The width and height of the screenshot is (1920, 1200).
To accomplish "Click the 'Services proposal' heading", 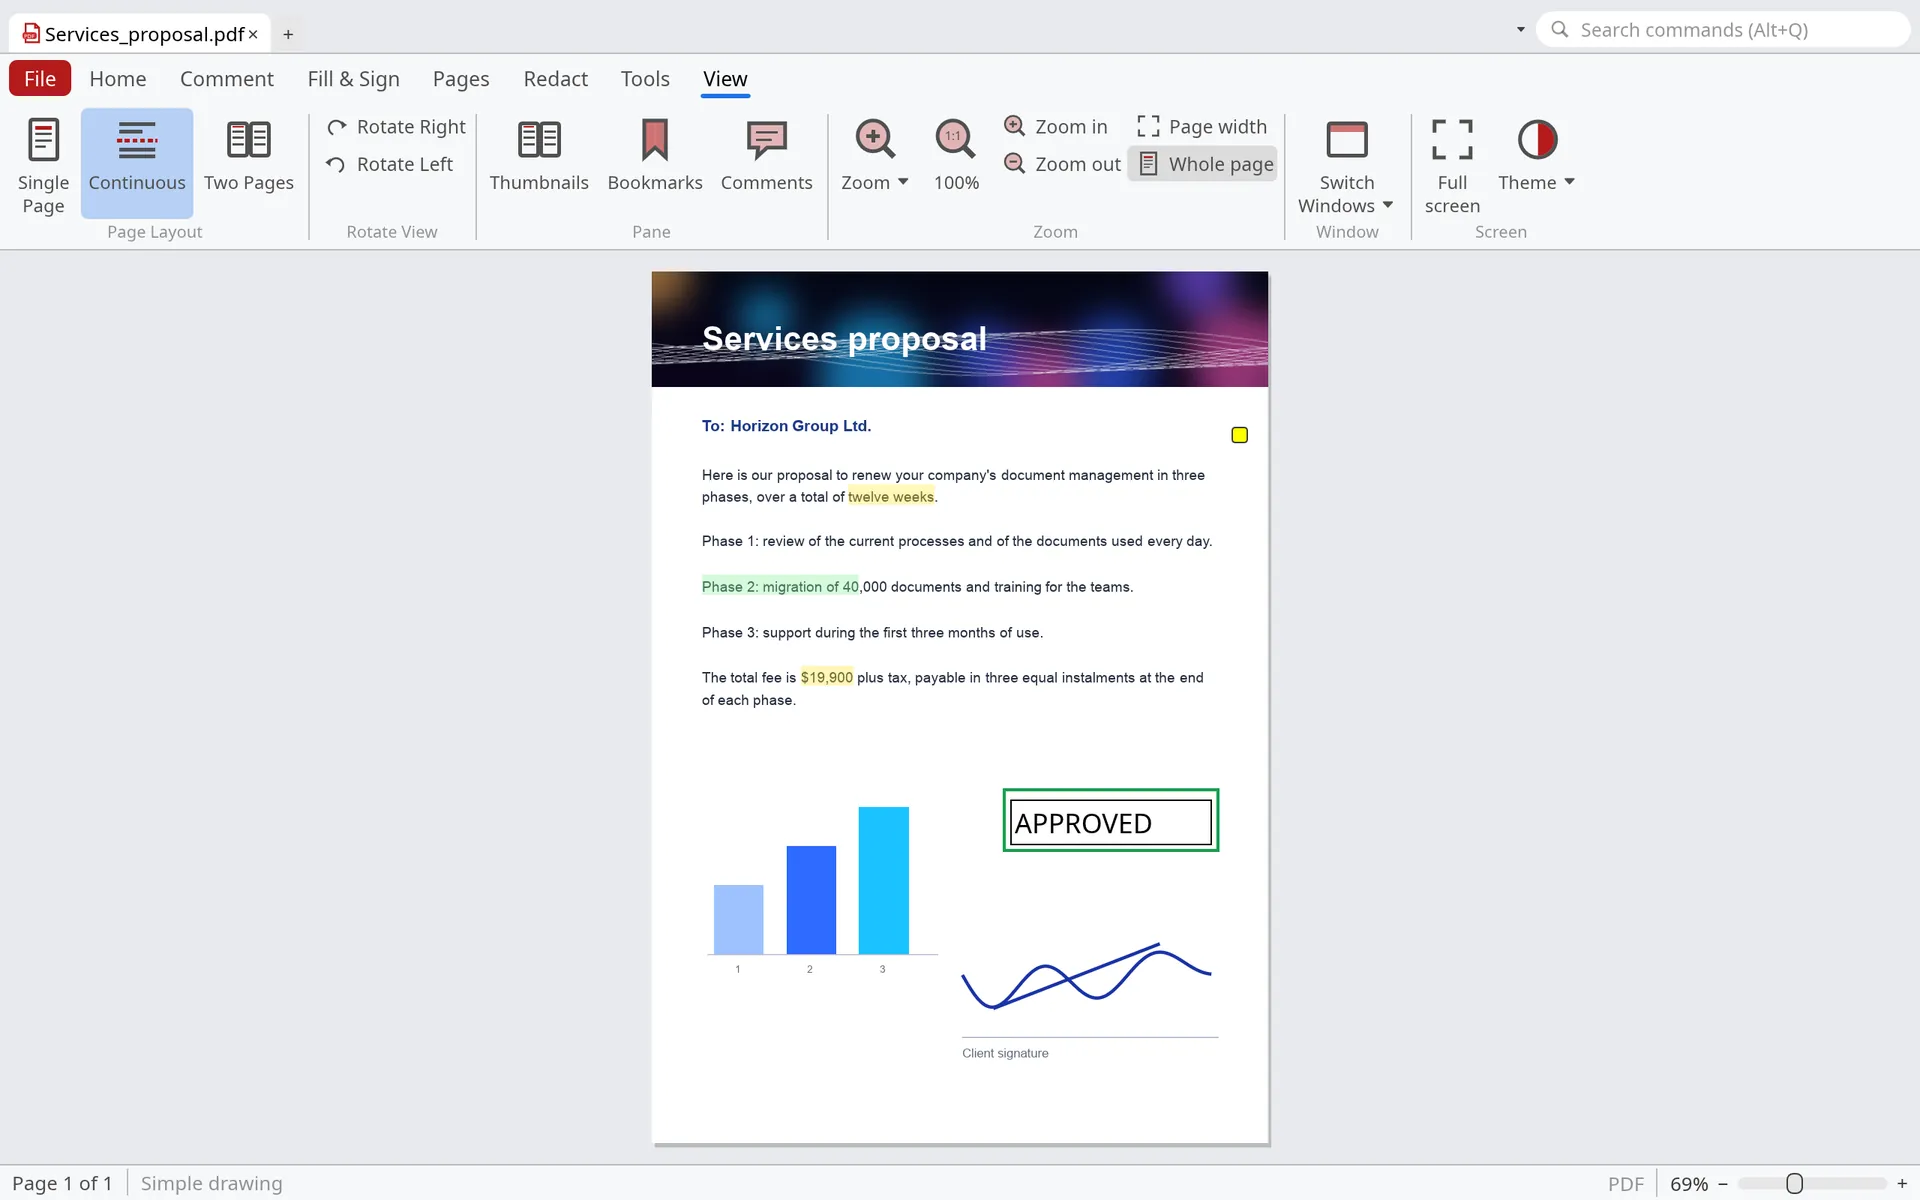I will pyautogui.click(x=844, y=339).
